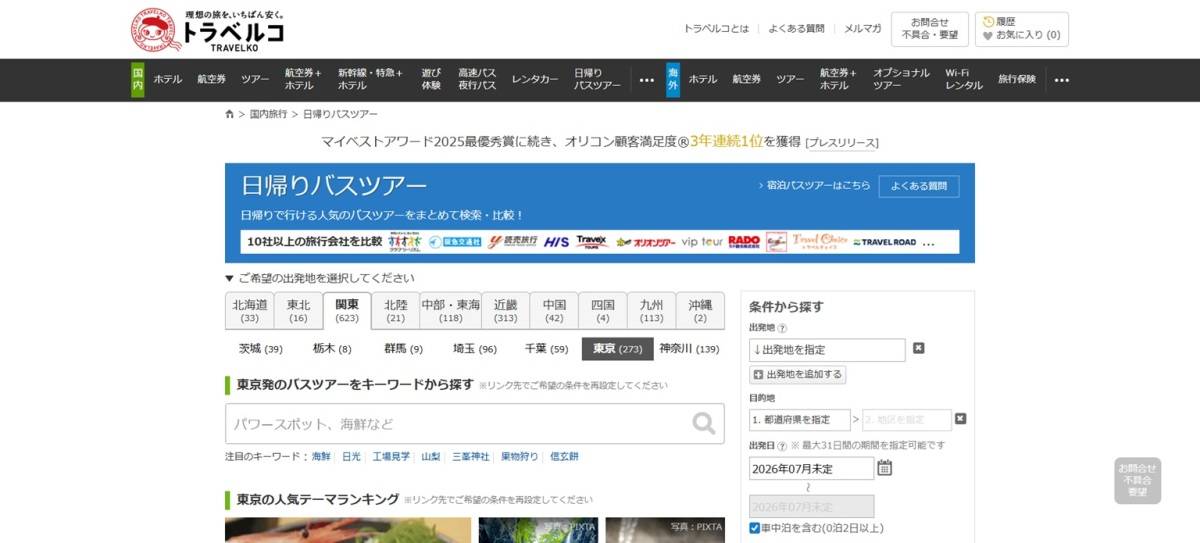Select the 北陸 region tab
This screenshot has height=543, width=1200.
tap(396, 310)
